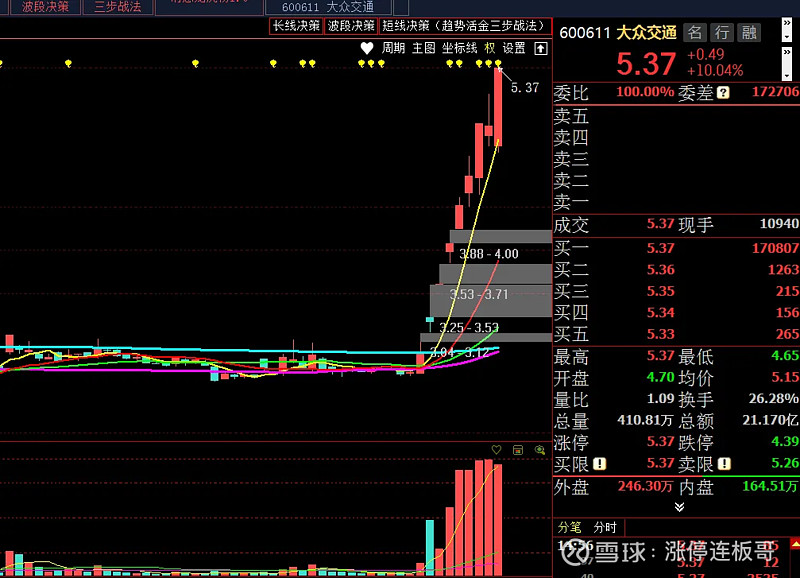Click the 融 margin trading button
Viewport: 800px width, 578px height.
click(x=749, y=33)
